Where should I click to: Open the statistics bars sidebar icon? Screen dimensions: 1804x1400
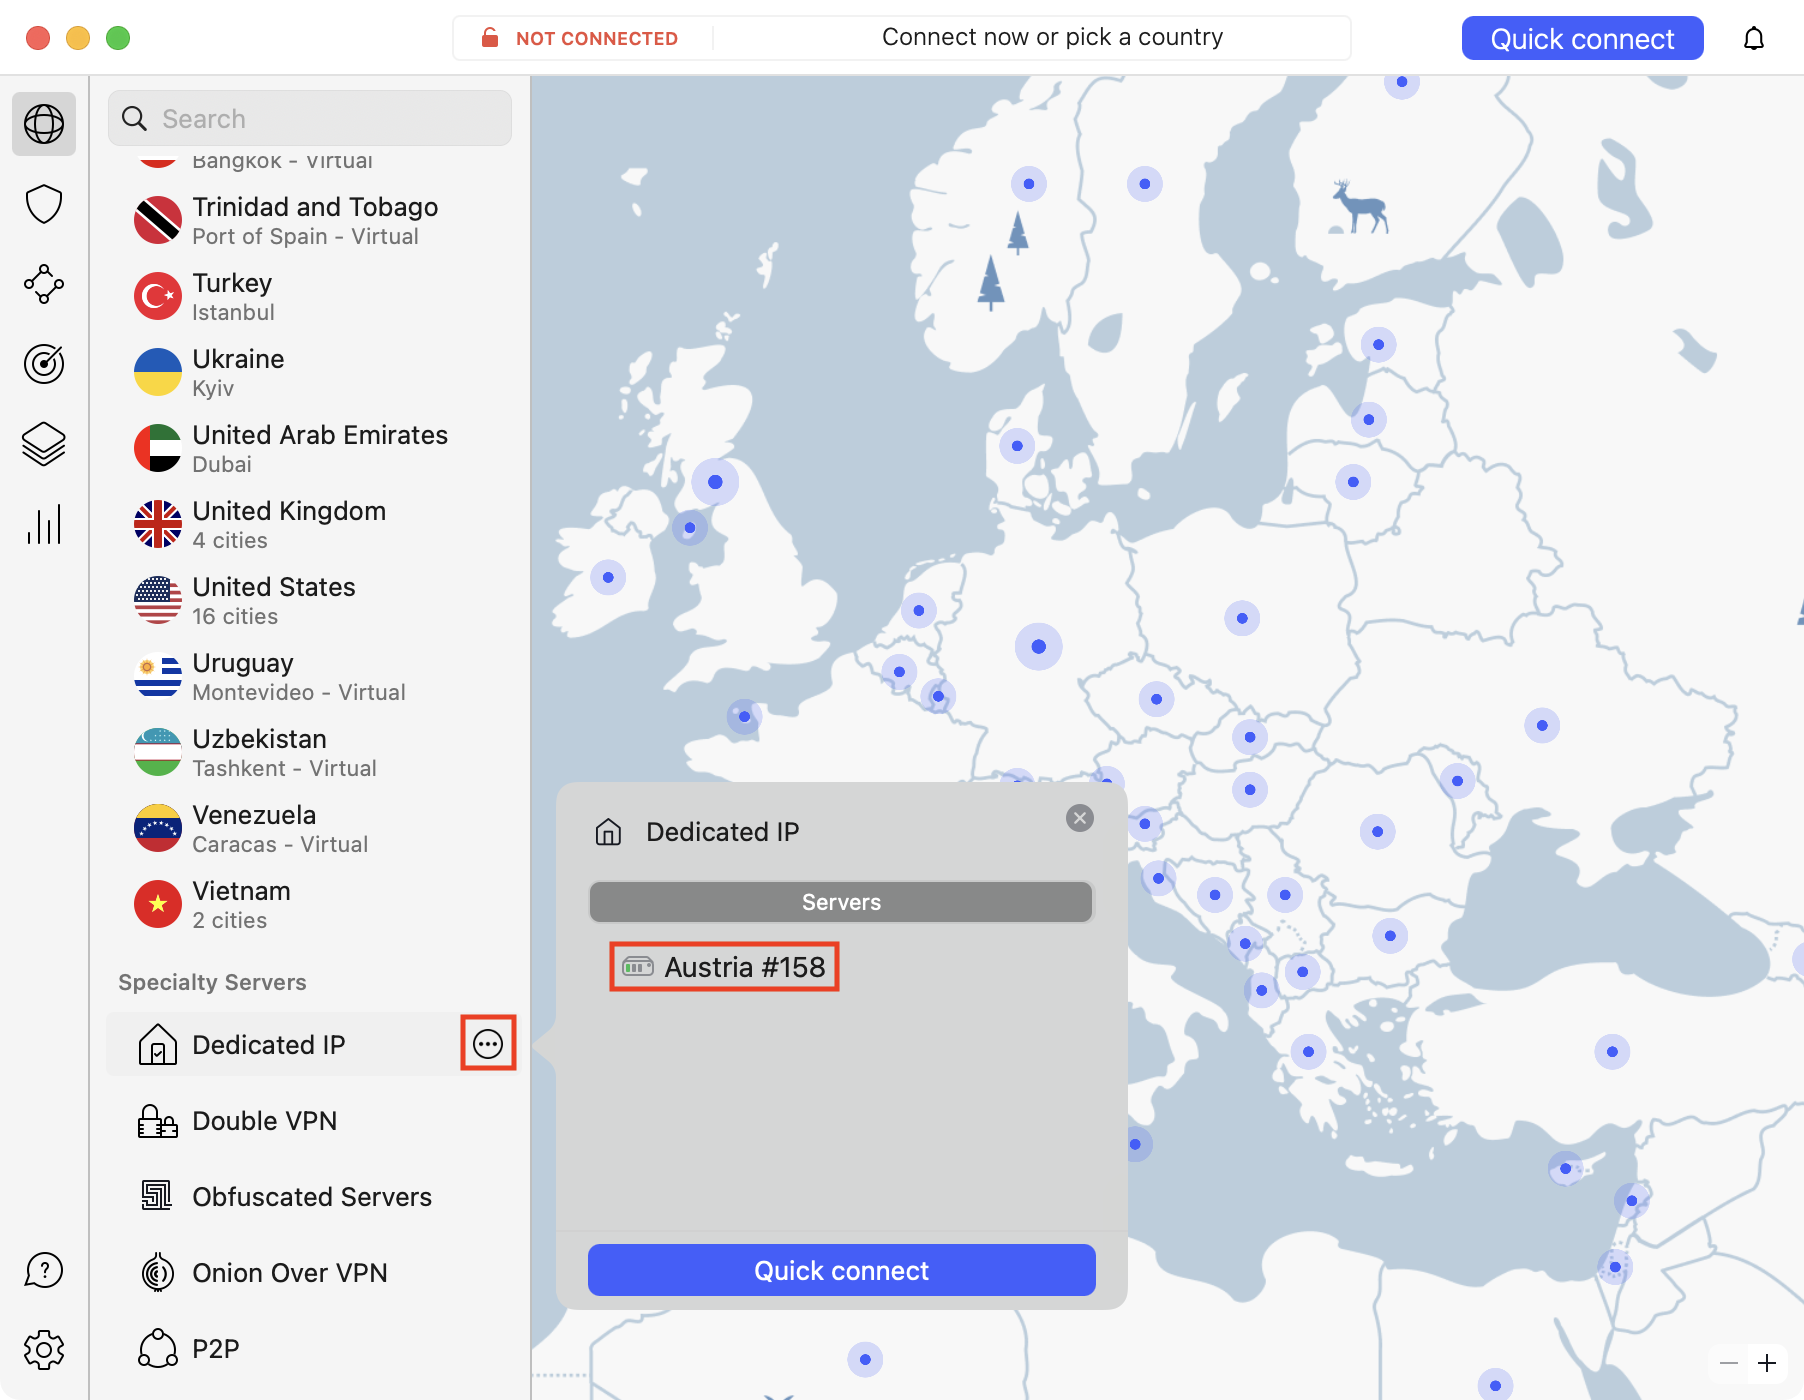point(44,524)
